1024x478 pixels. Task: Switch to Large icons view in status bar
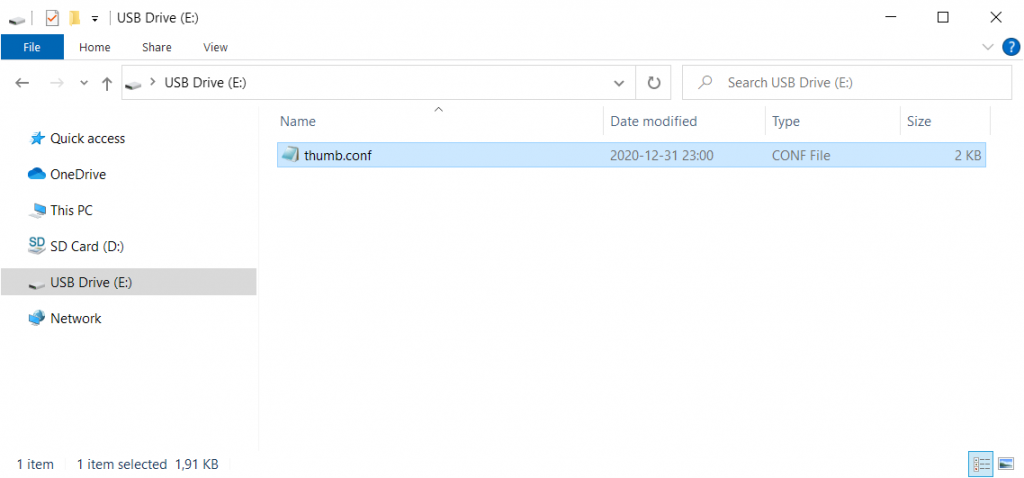(1006, 464)
